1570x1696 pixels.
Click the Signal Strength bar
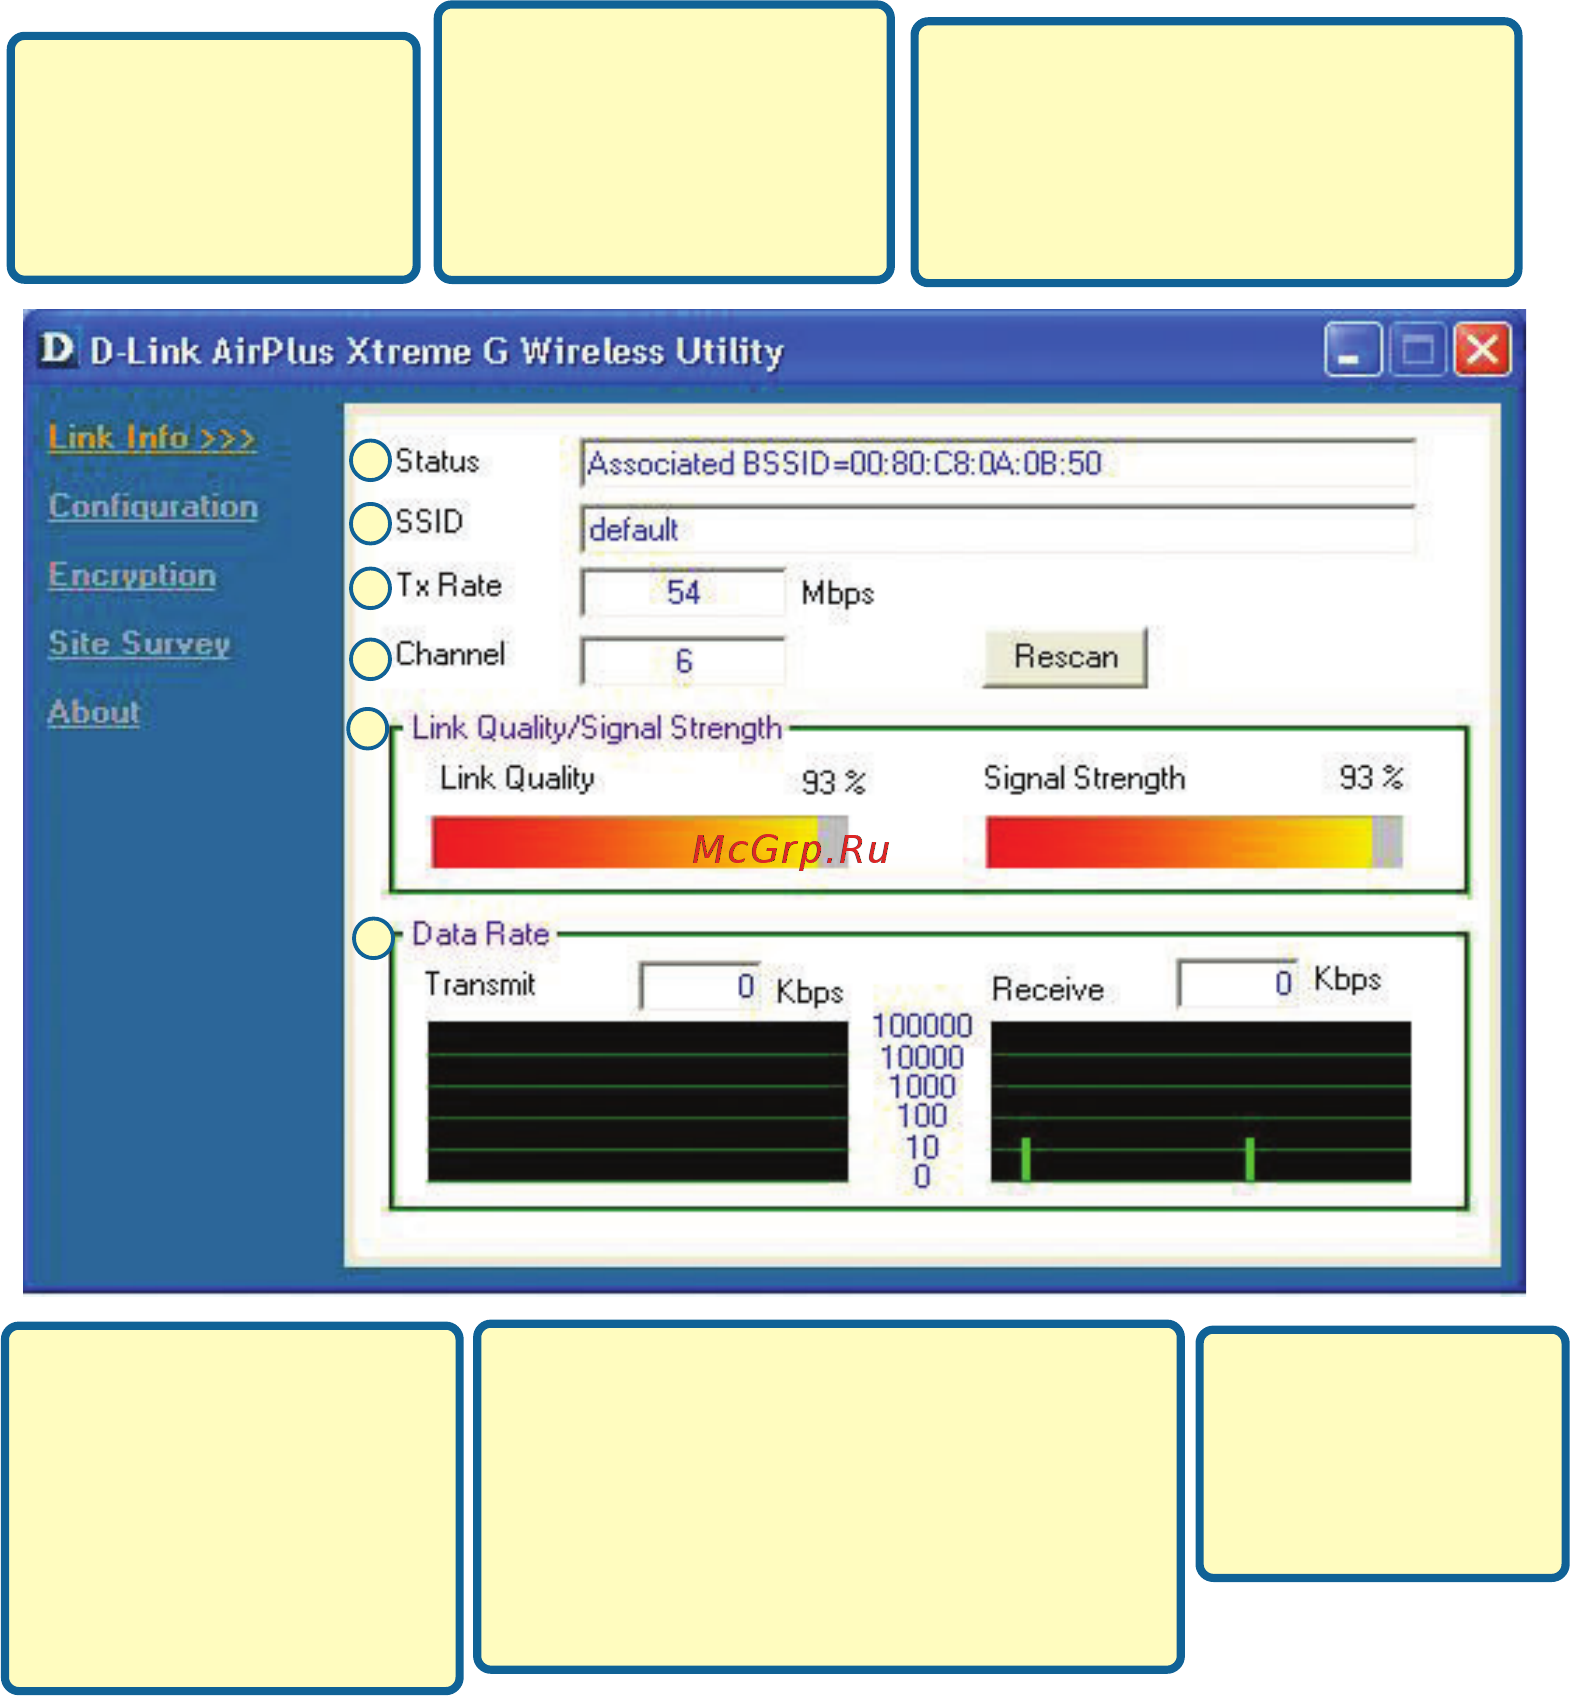click(1194, 842)
